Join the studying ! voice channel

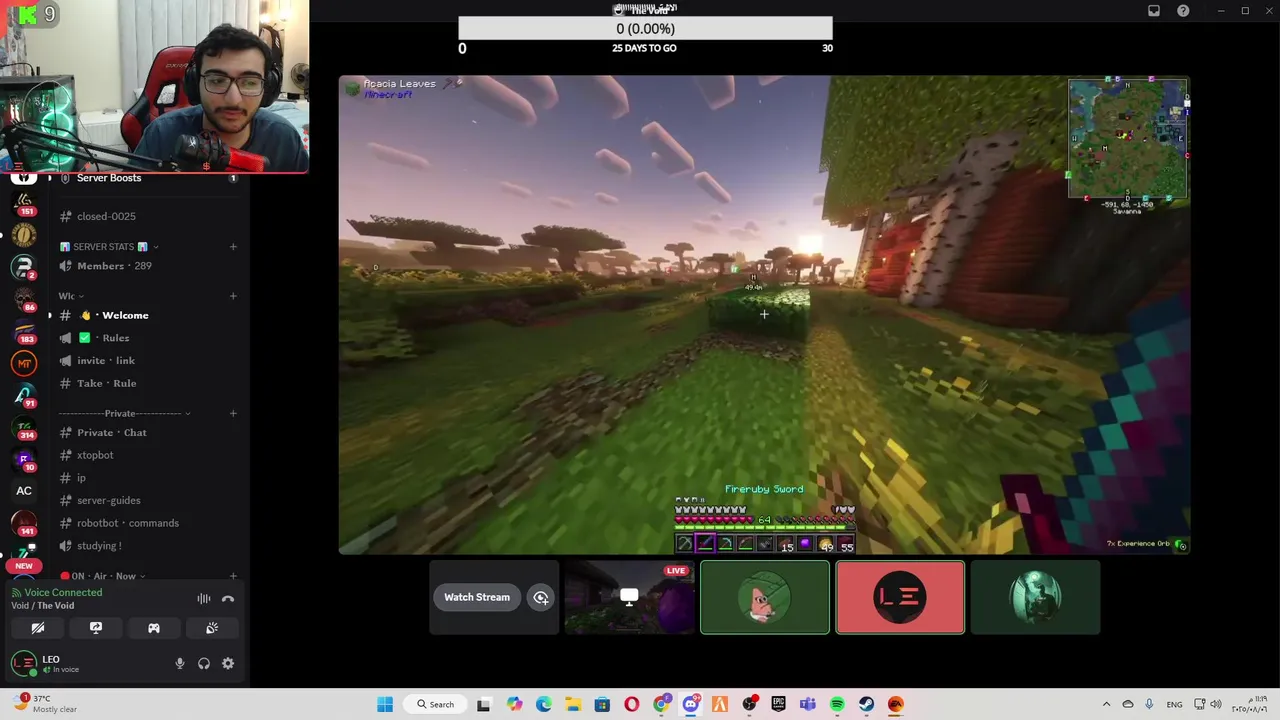(99, 546)
